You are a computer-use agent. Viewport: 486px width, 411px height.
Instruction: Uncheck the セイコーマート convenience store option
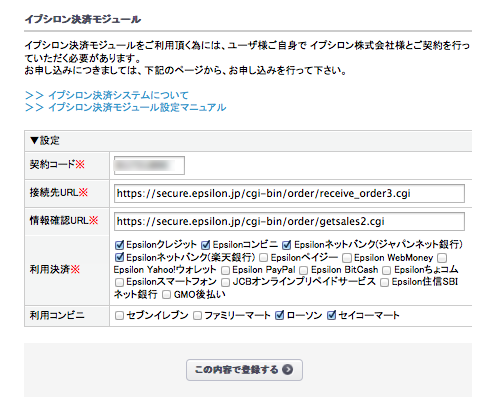(331, 315)
